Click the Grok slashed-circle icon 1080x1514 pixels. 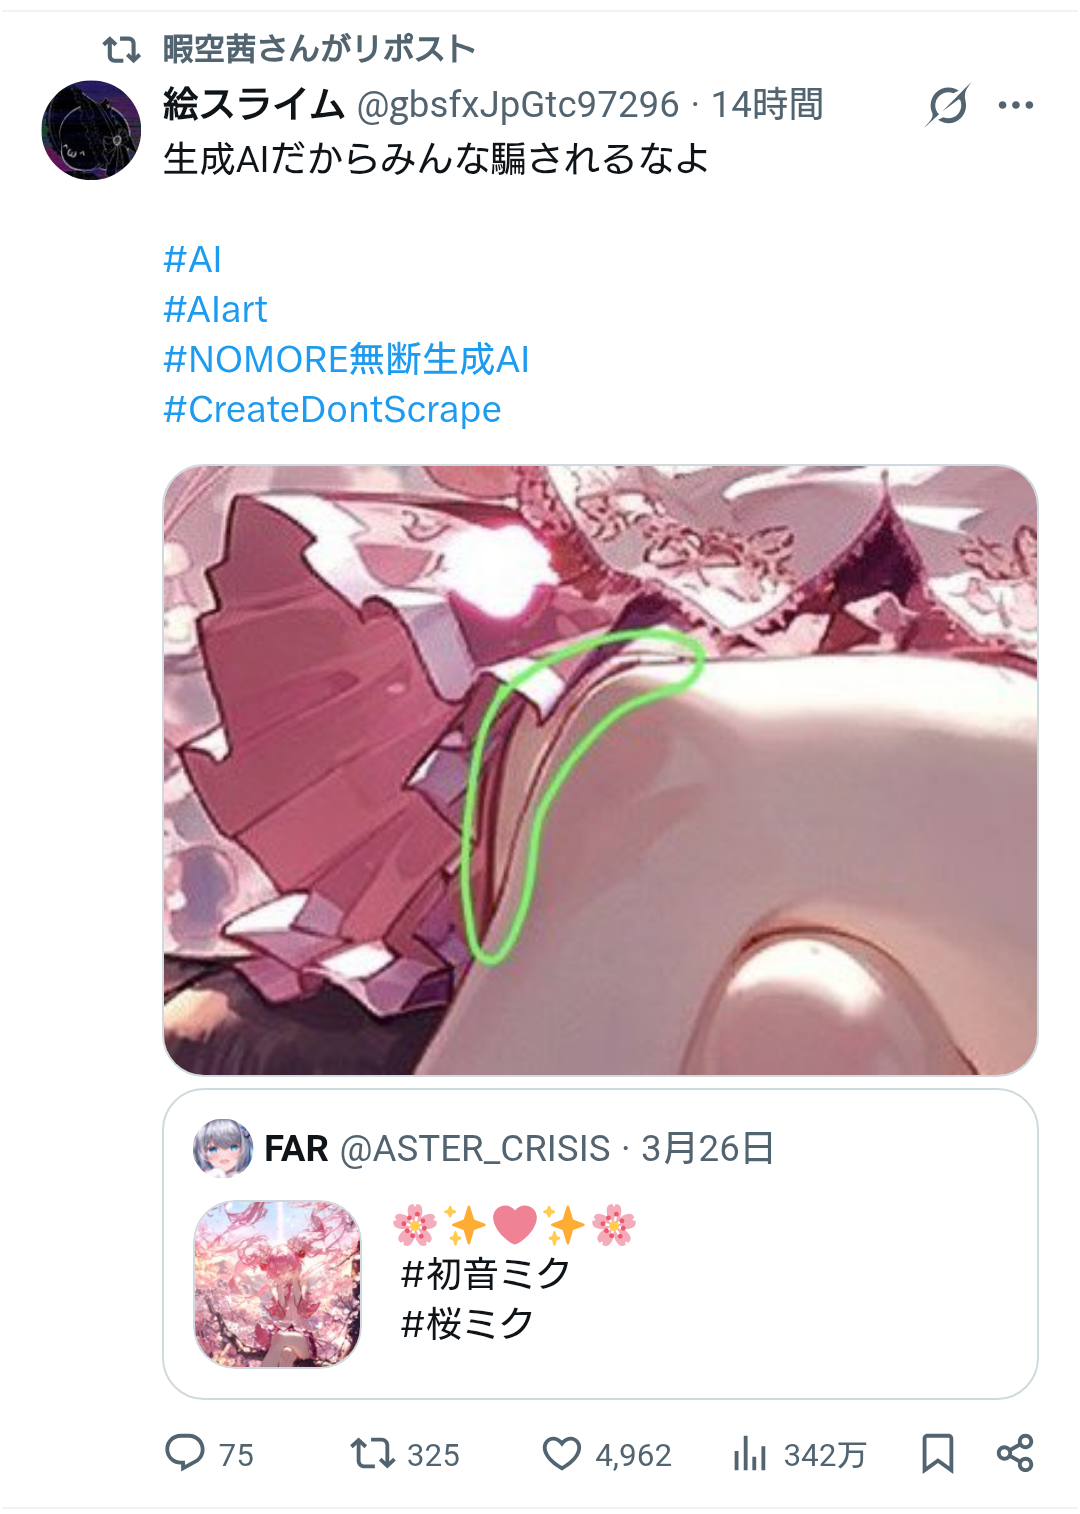pos(948,105)
